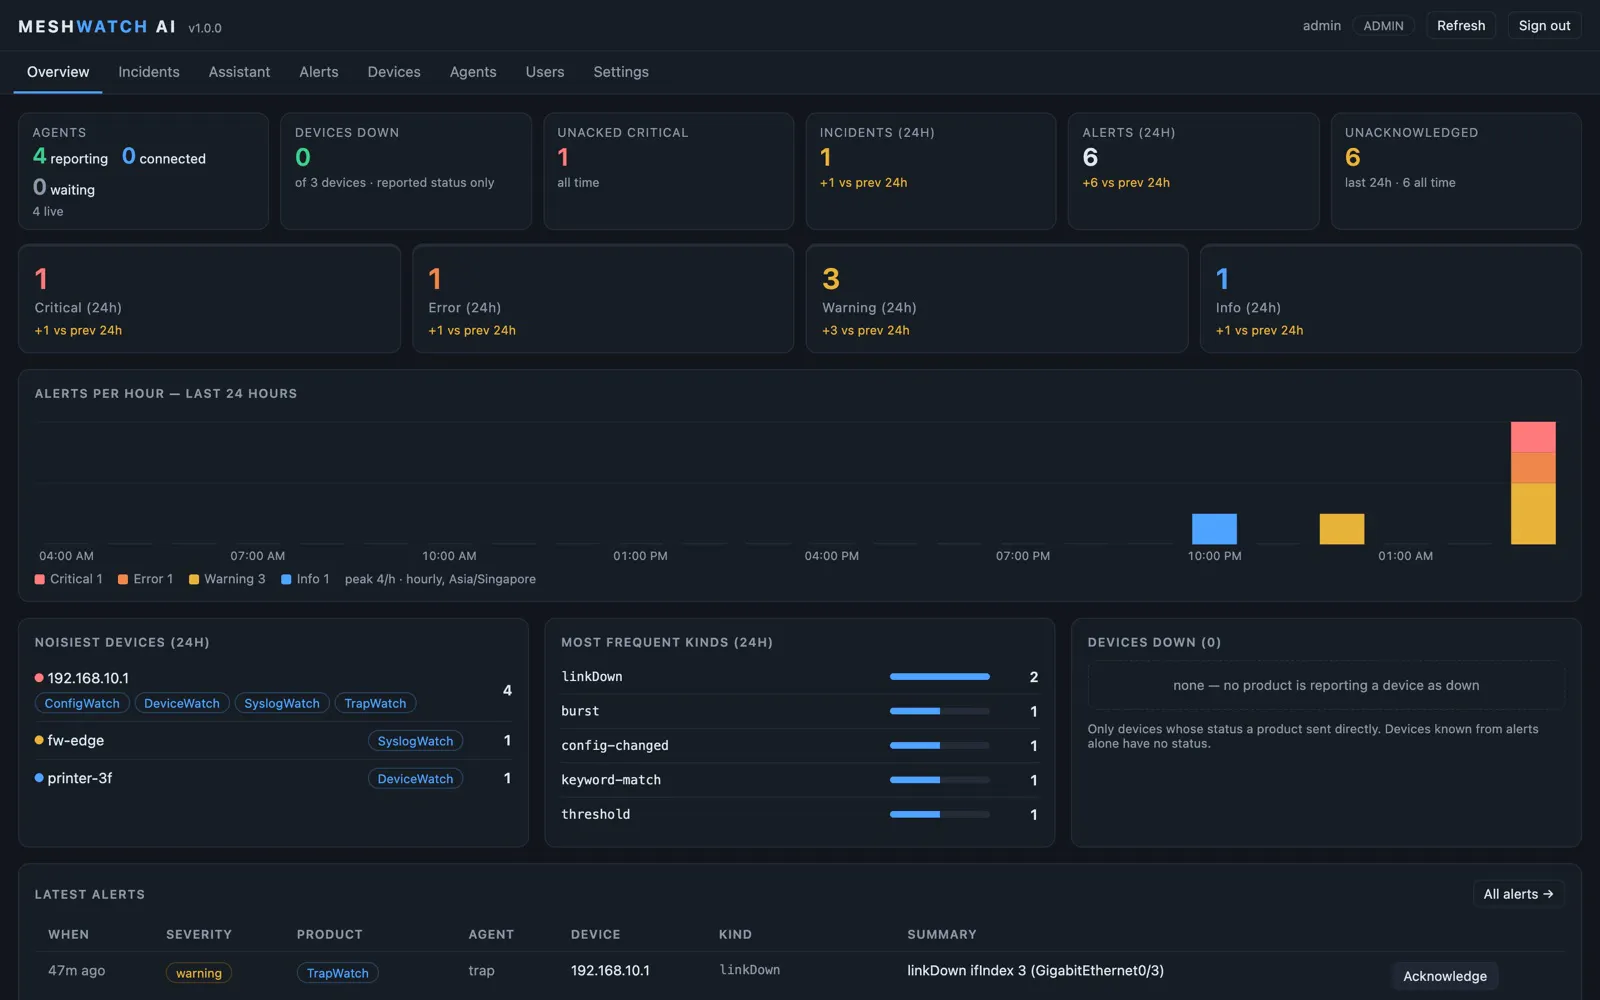Click the SyslogWatch tag on fw-edge row

click(415, 741)
